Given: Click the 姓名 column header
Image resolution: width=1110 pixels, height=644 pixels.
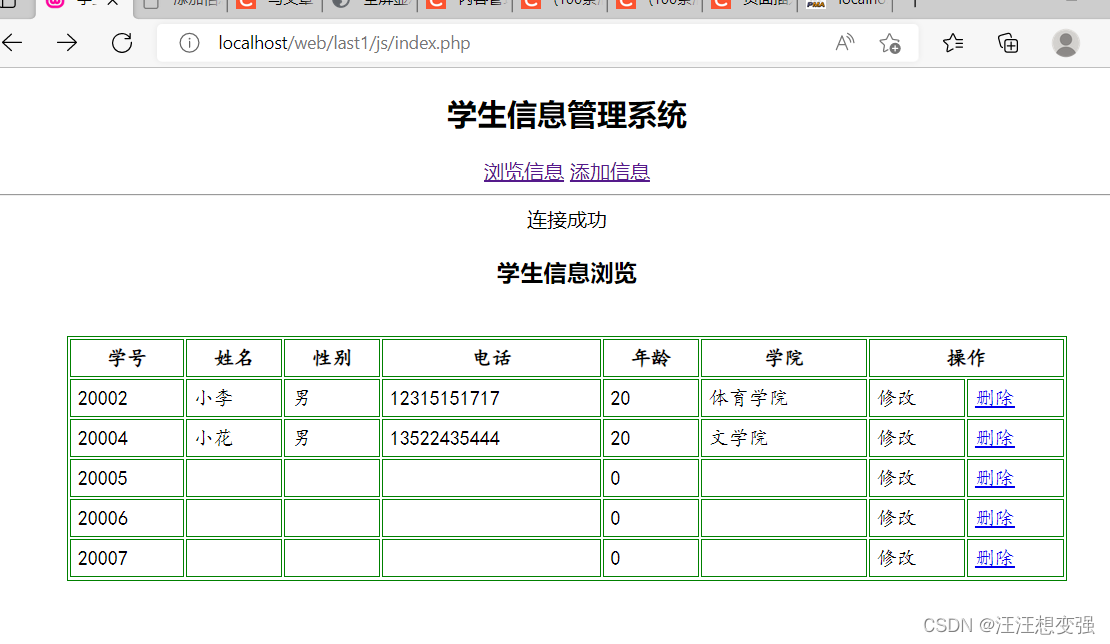Looking at the screenshot, I should (234, 358).
